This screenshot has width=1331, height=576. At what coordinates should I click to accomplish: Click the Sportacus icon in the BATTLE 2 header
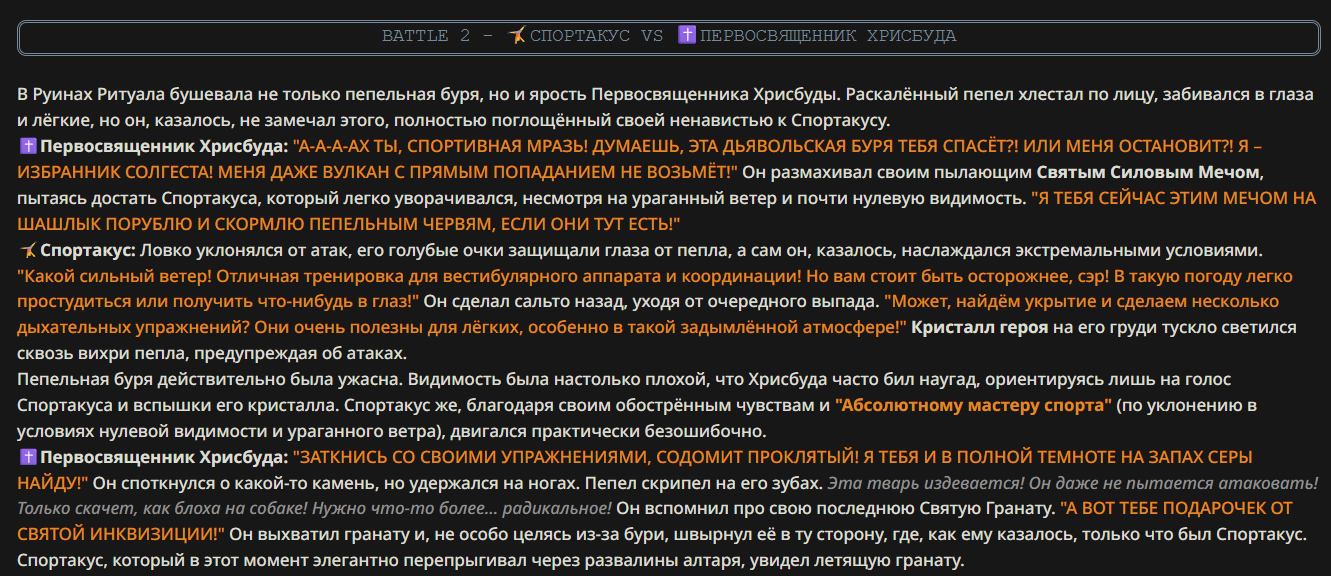coord(516,36)
